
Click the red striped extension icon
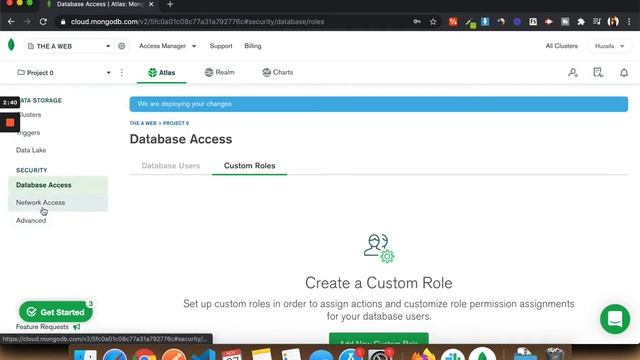pyautogui.click(x=453, y=22)
